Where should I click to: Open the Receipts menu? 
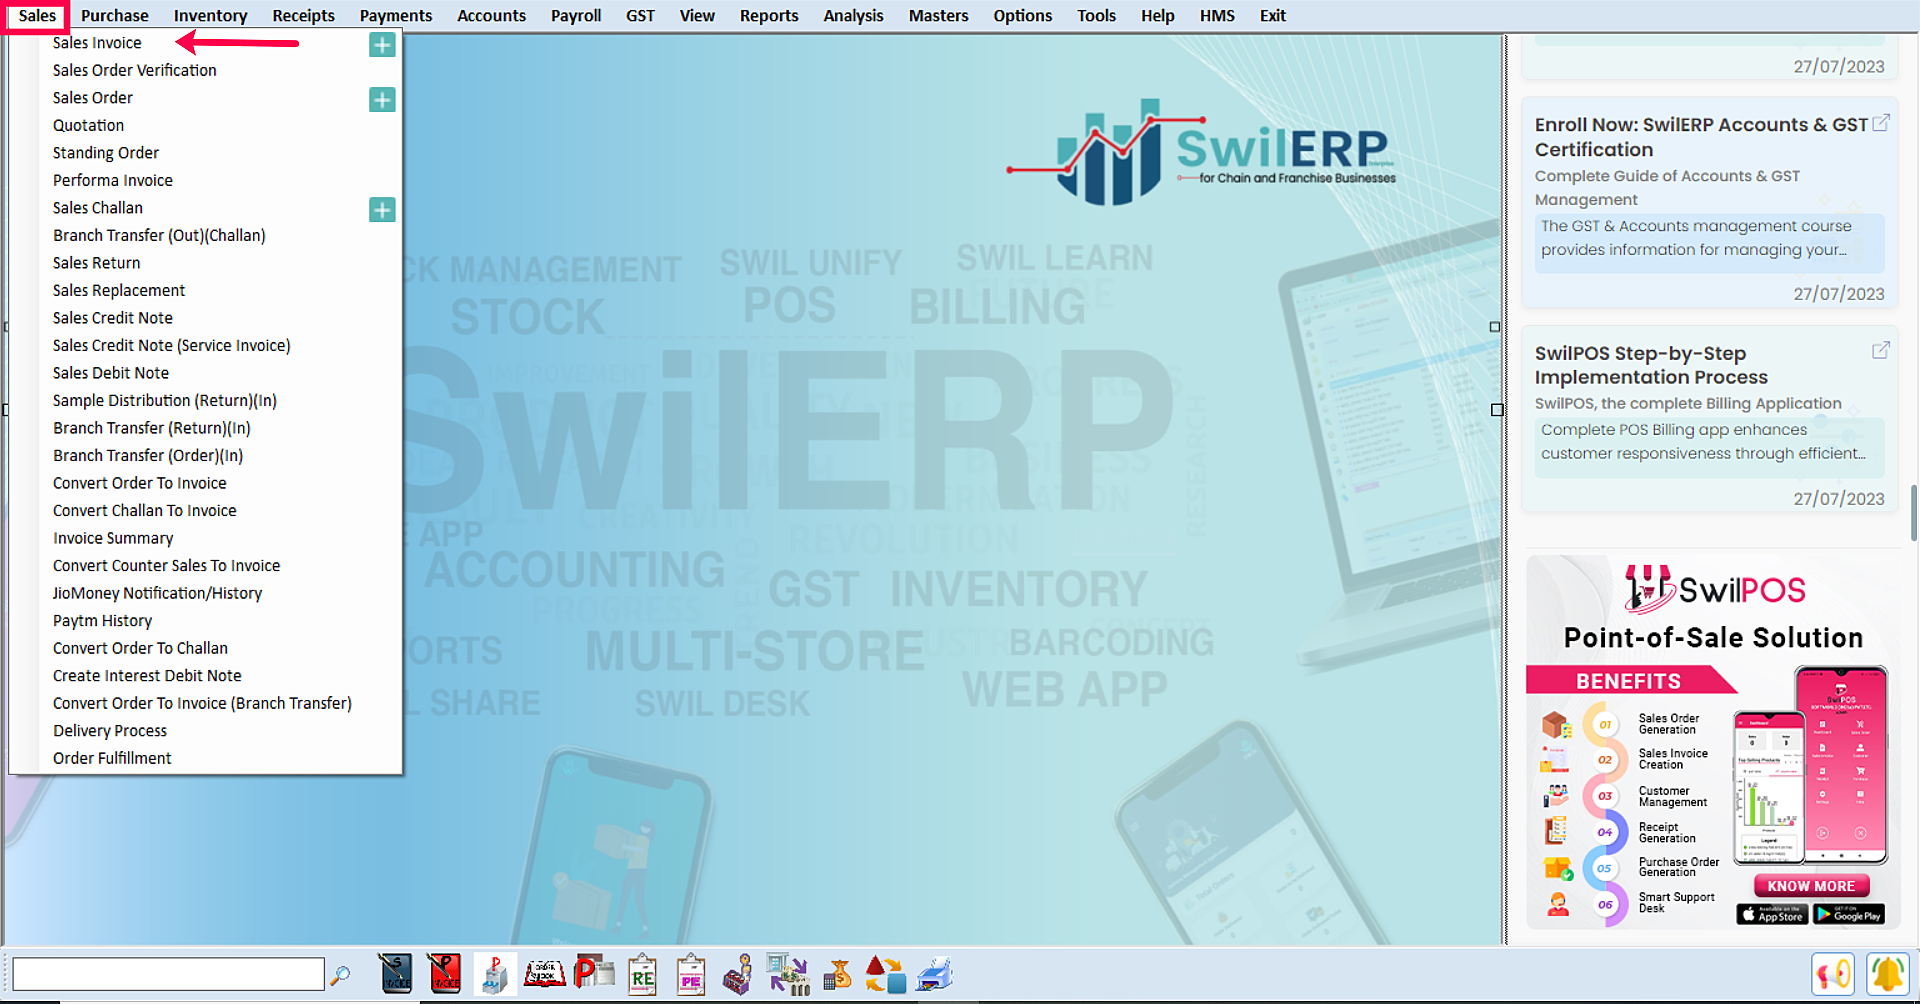[x=304, y=16]
